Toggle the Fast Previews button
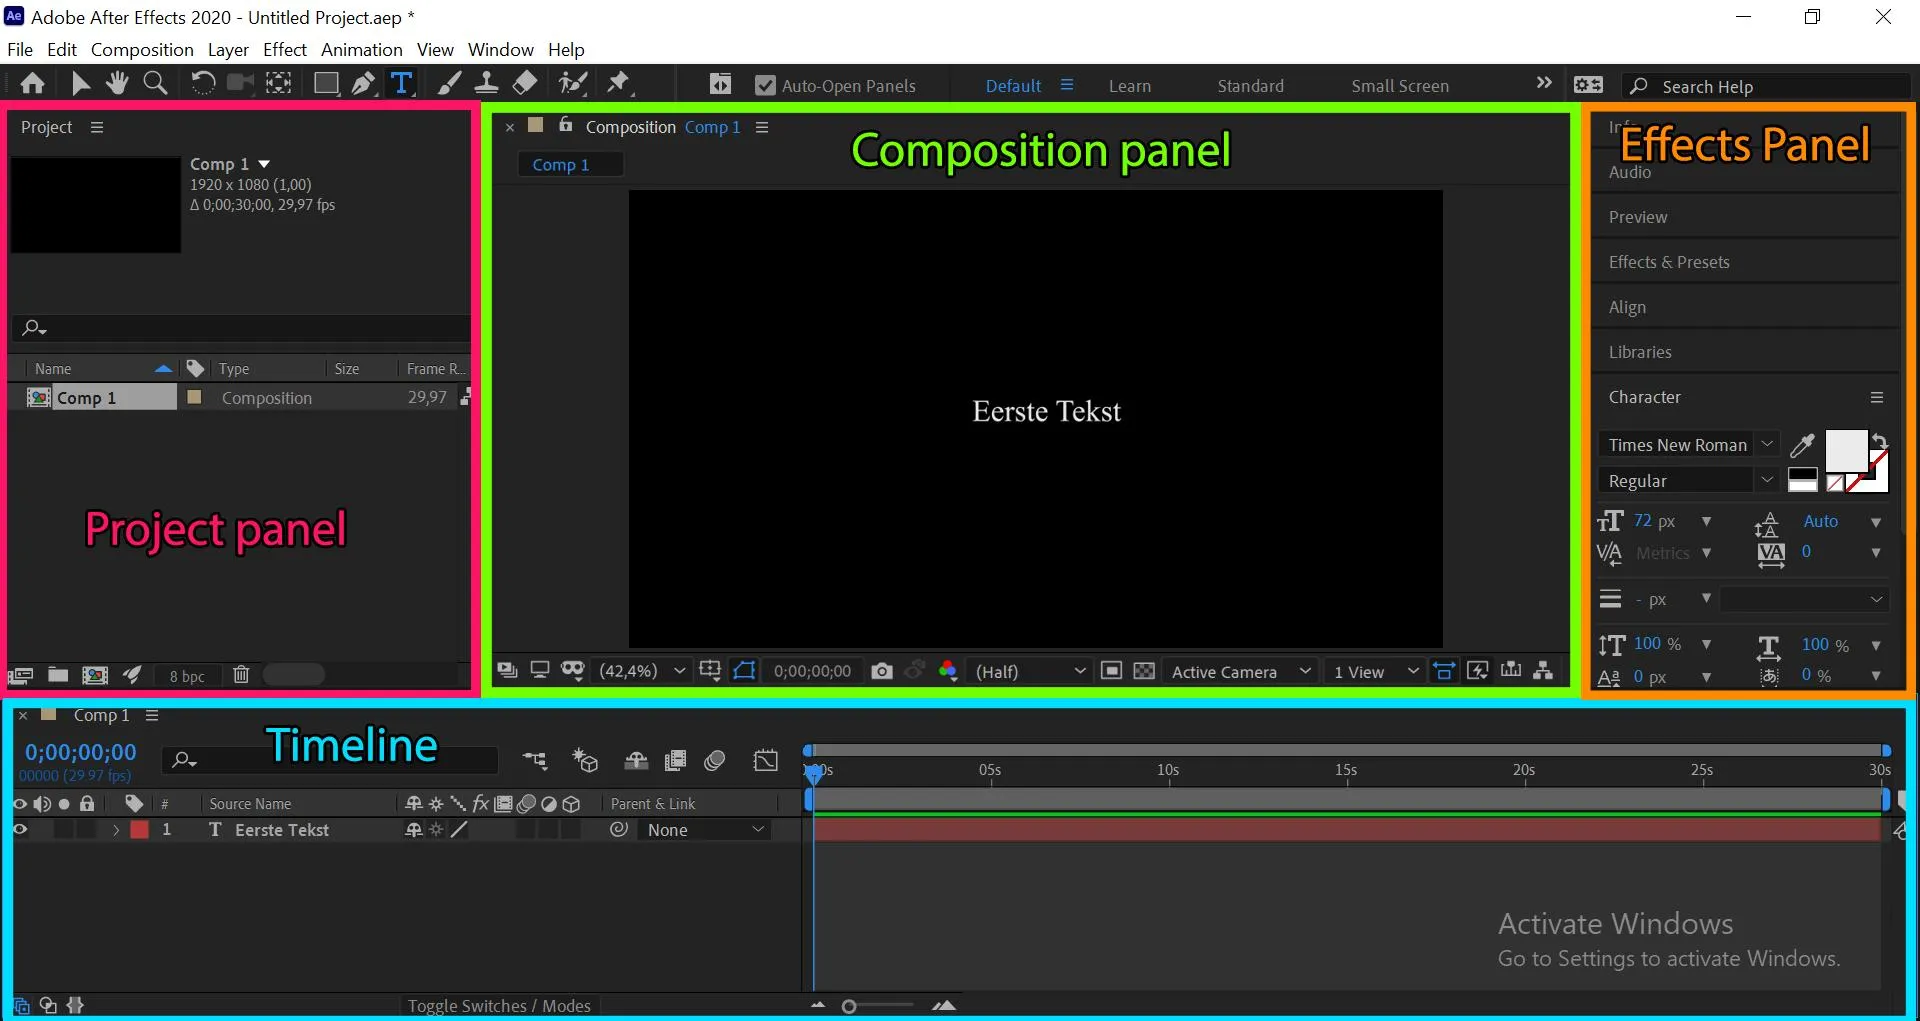The image size is (1920, 1021). point(1477,671)
